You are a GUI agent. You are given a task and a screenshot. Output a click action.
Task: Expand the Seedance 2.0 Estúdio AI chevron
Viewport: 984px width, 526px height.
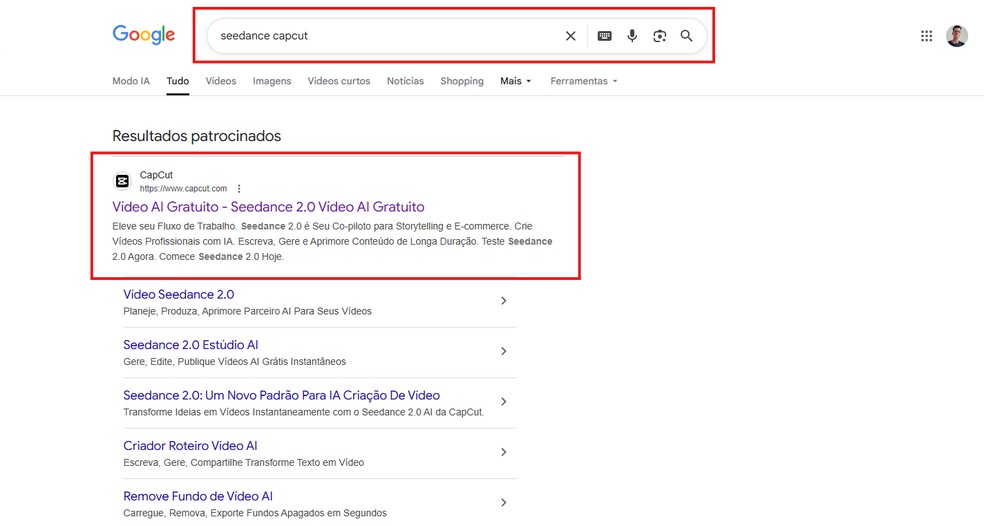coord(503,351)
